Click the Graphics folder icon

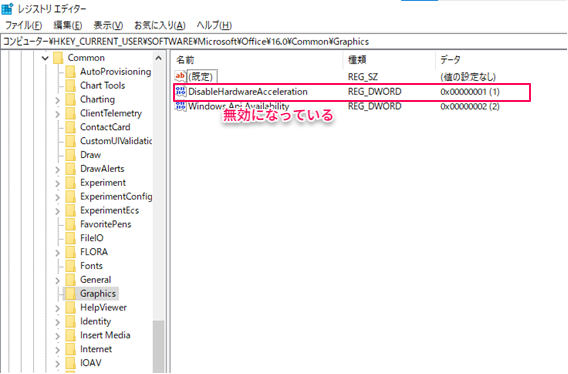tap(71, 293)
